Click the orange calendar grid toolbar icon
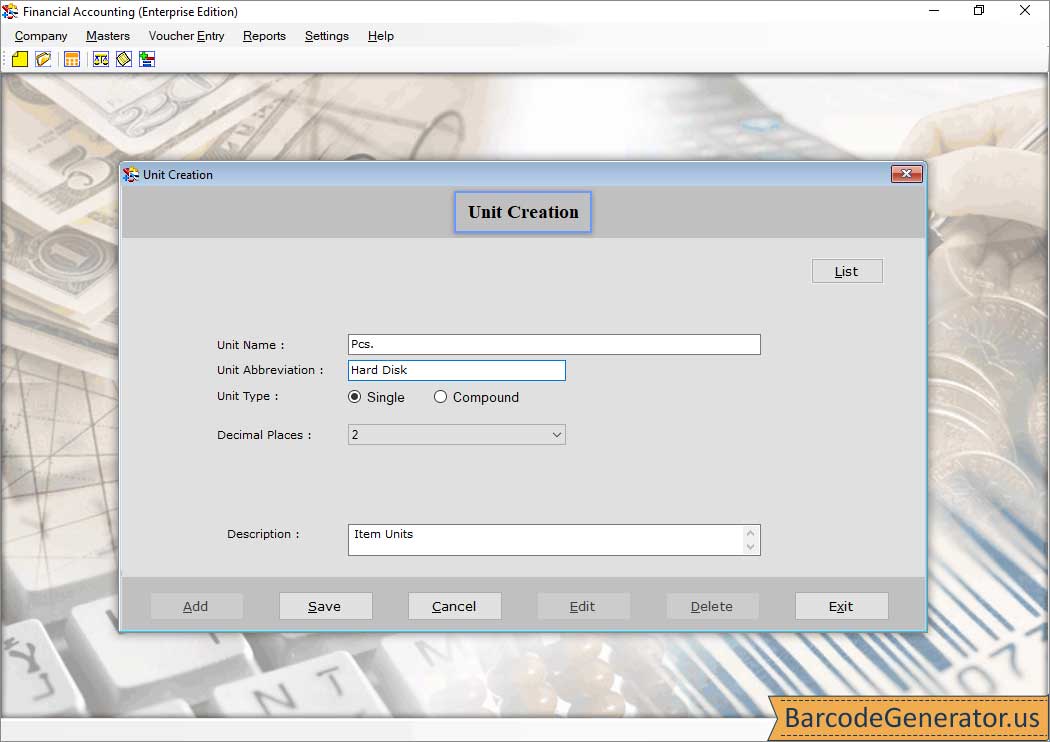 pyautogui.click(x=72, y=60)
